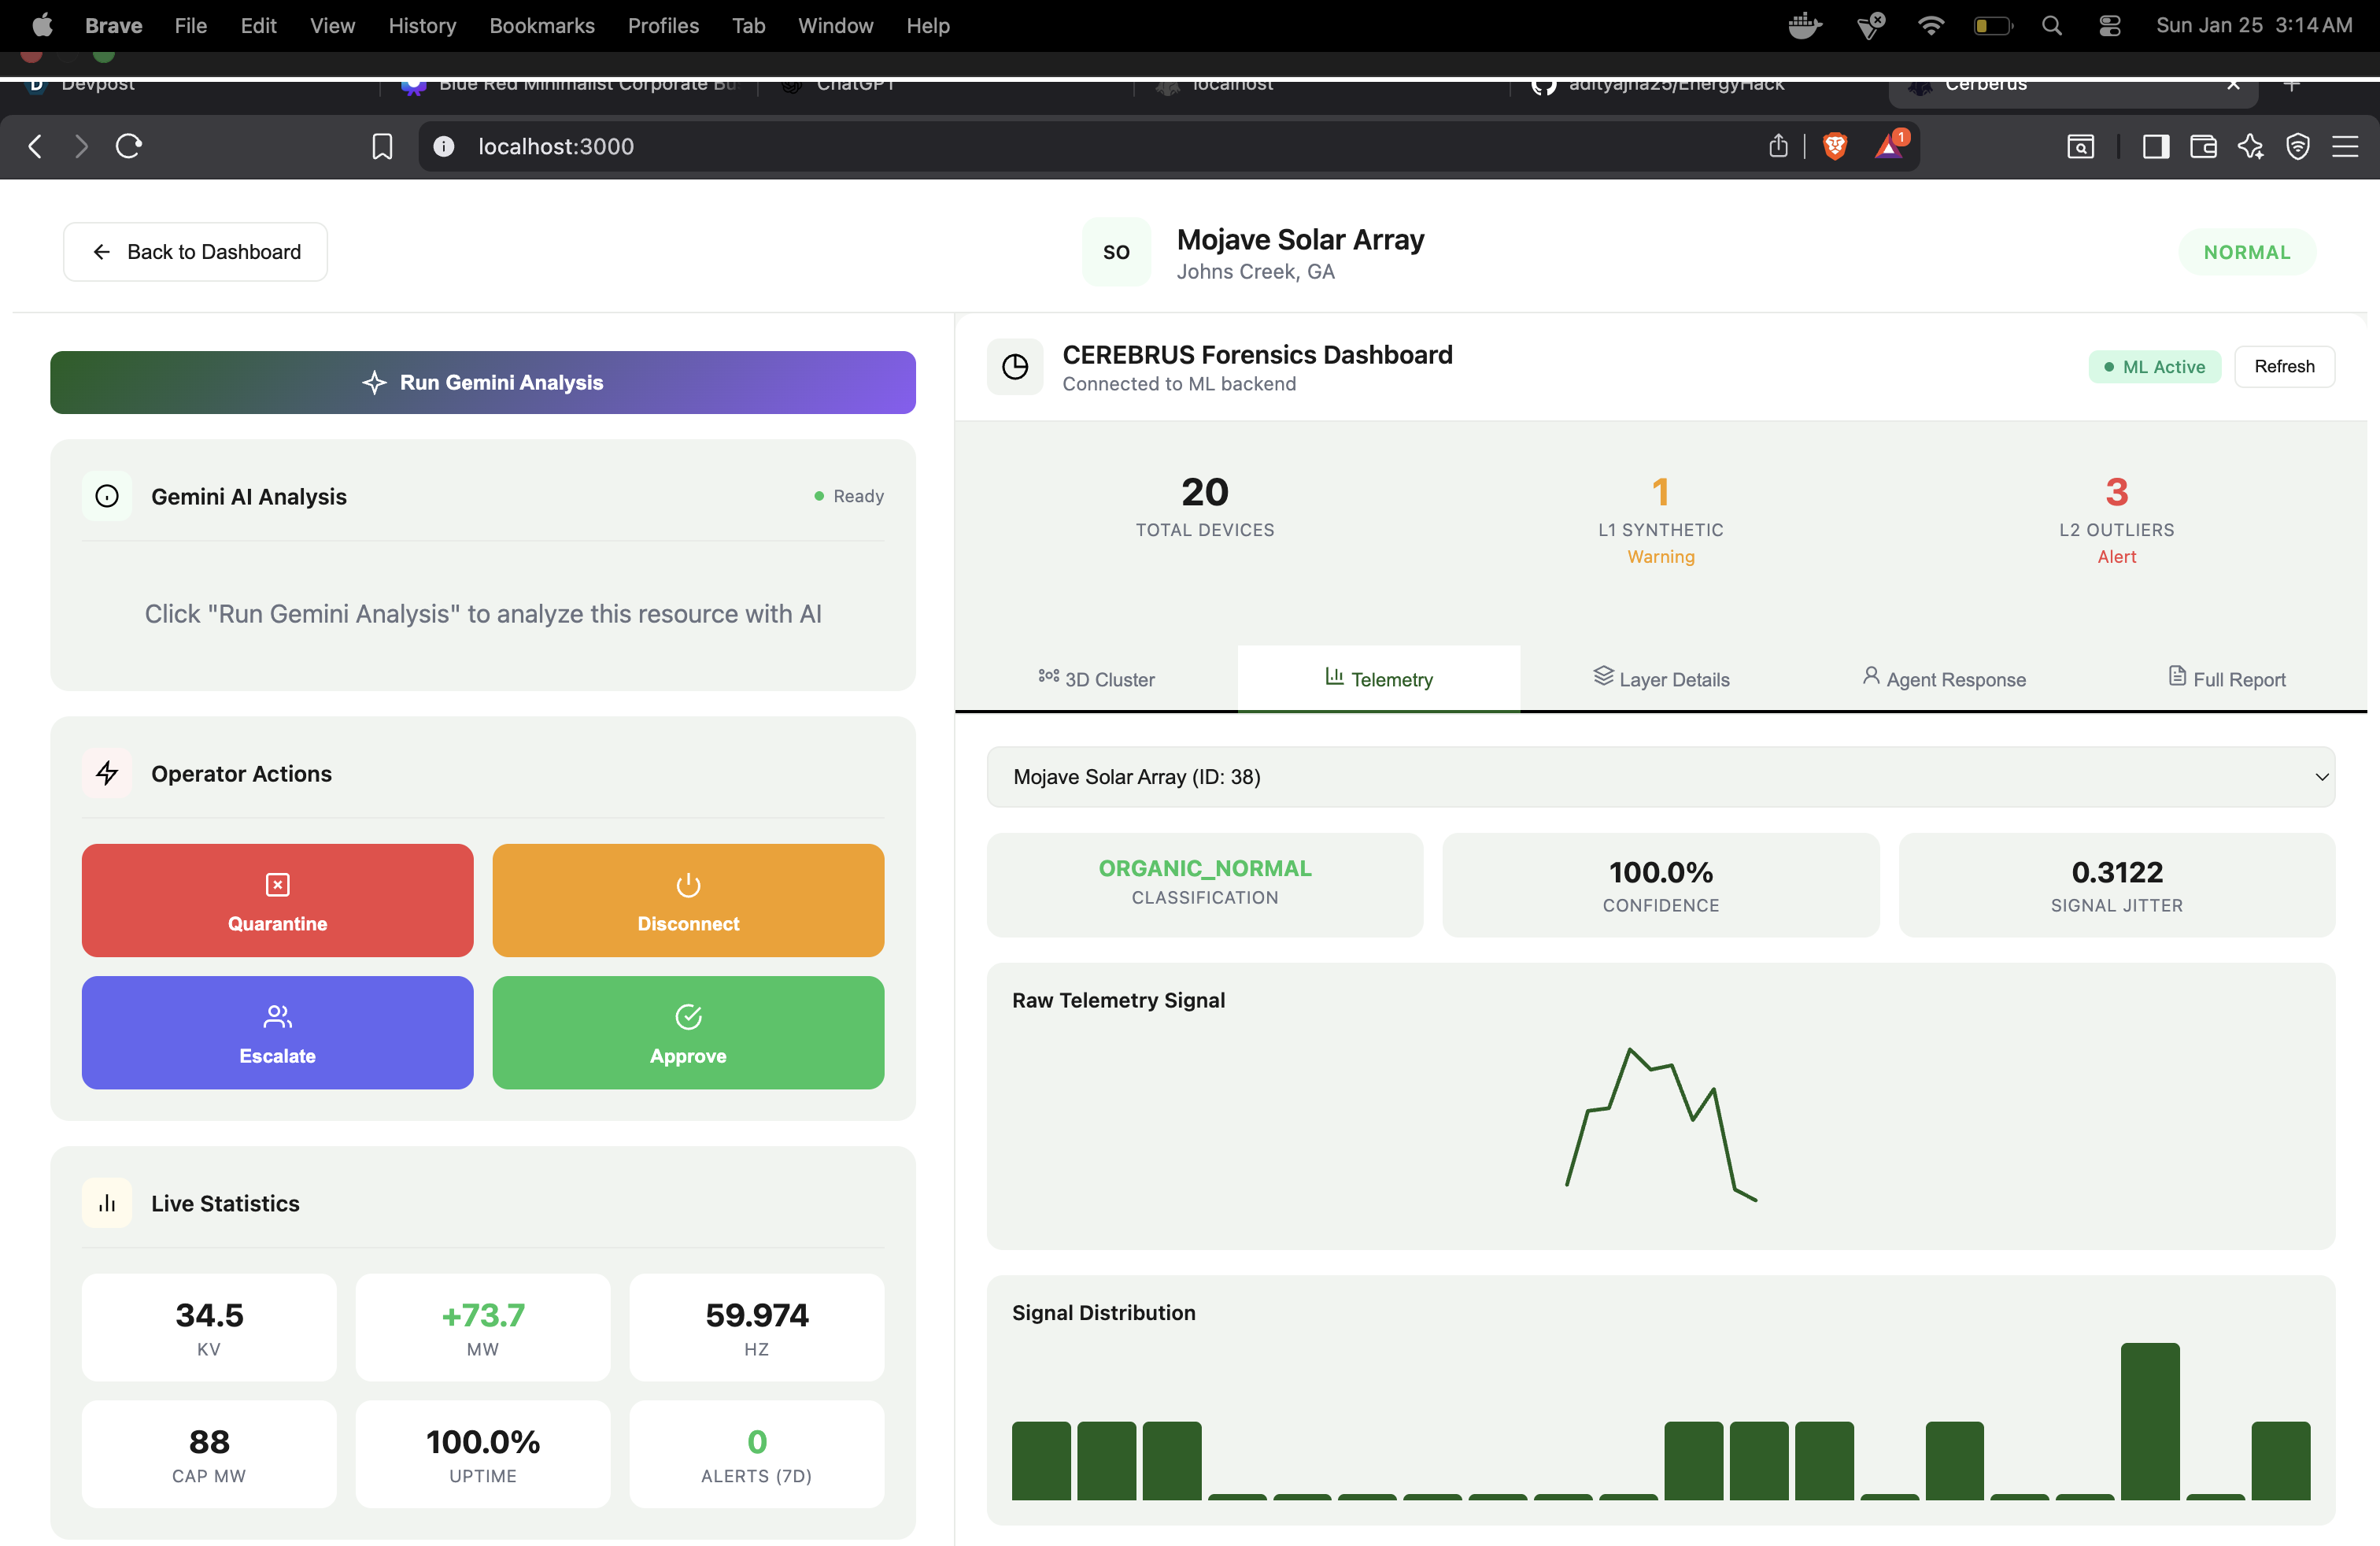Expand the Mojave Solar Array device dropdown
This screenshot has height=1546, width=2380.
(1660, 777)
